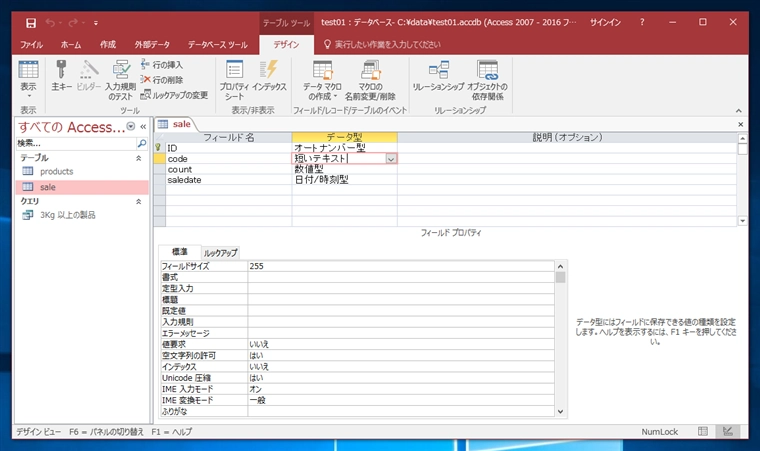Switch to the 外部データ ribbon tab
Image resolution: width=760 pixels, height=451 pixels.
pyautogui.click(x=152, y=45)
